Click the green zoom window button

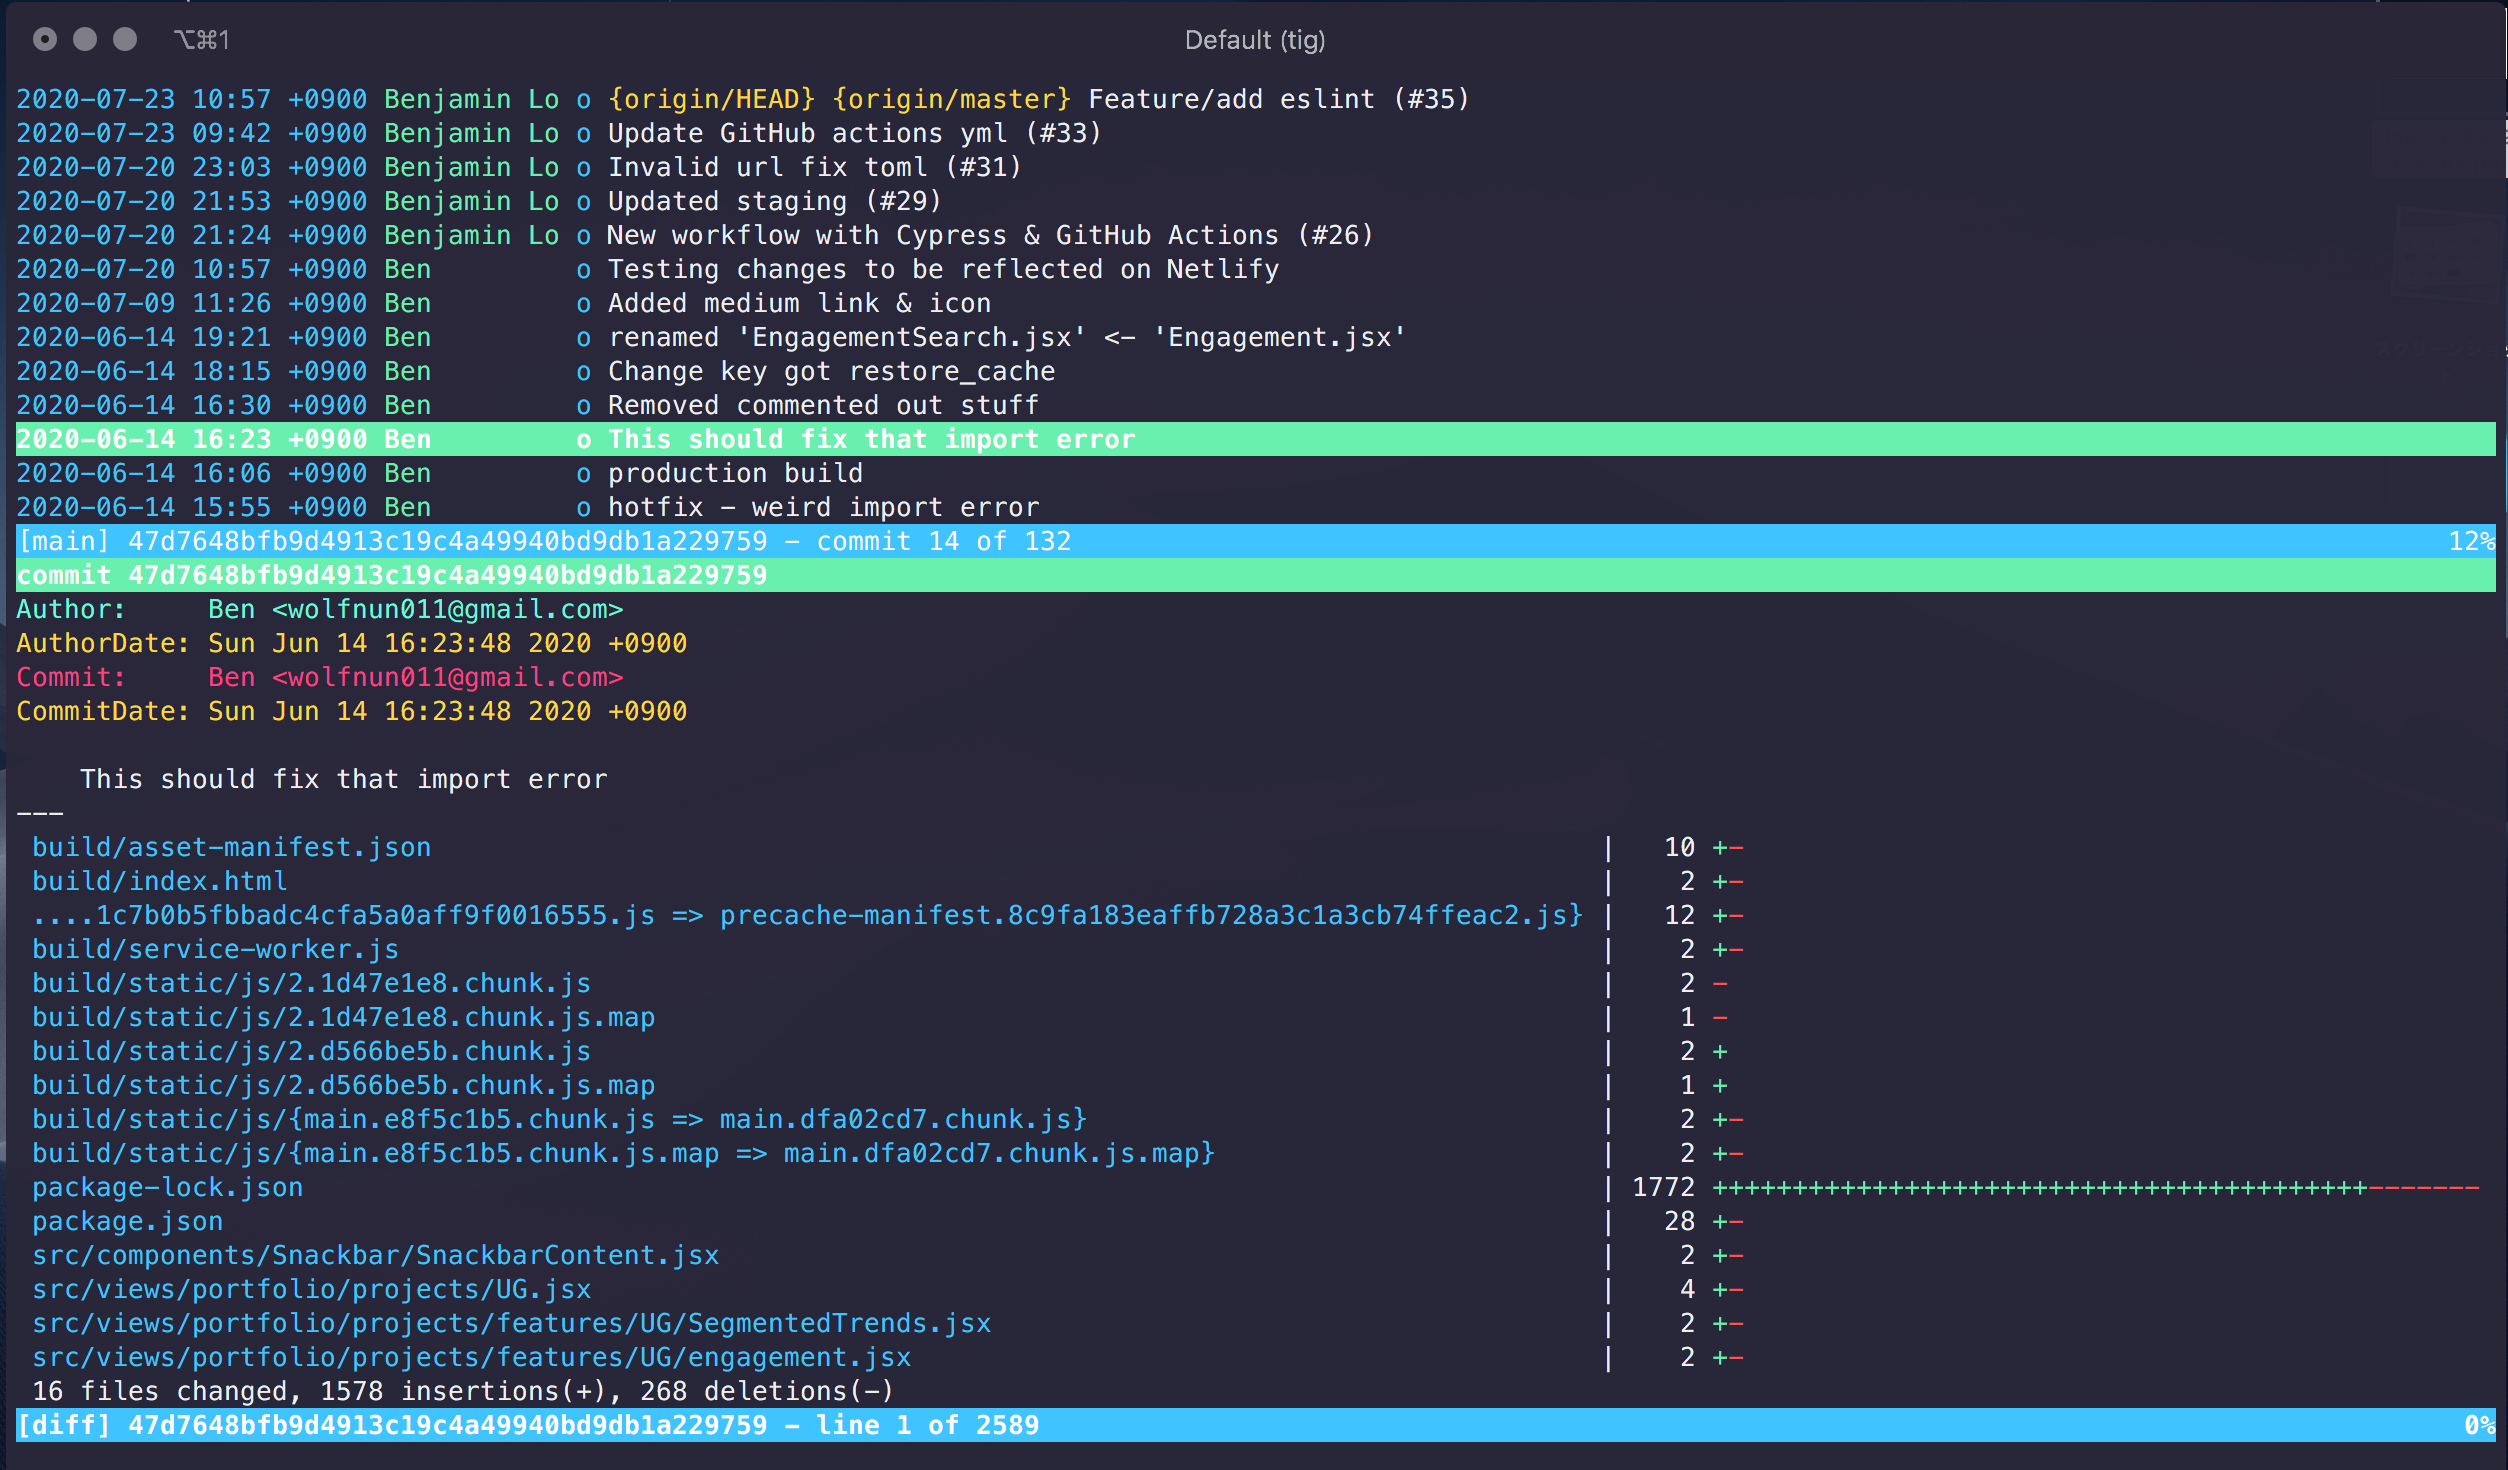click(125, 39)
